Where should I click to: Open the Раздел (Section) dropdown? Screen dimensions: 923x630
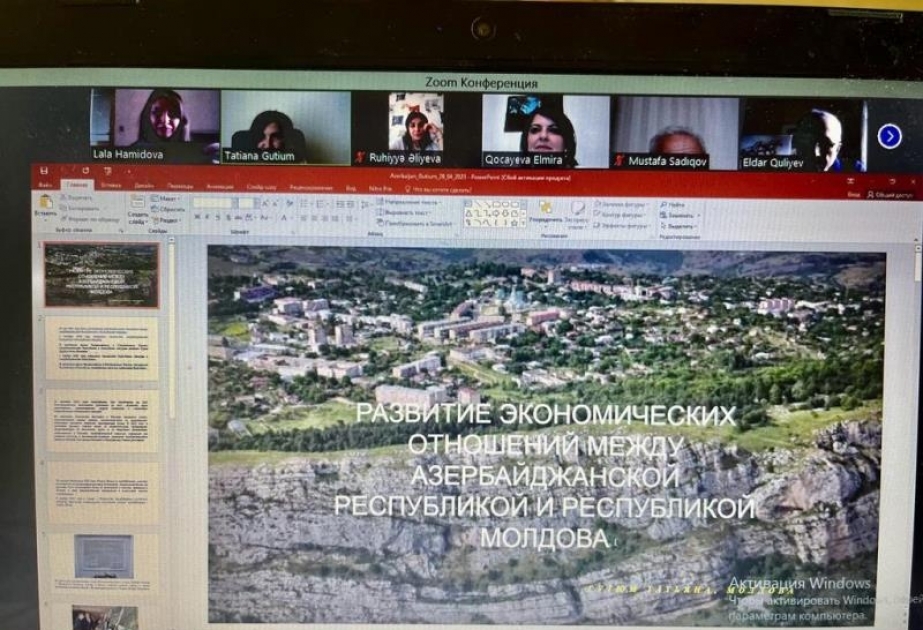point(167,220)
